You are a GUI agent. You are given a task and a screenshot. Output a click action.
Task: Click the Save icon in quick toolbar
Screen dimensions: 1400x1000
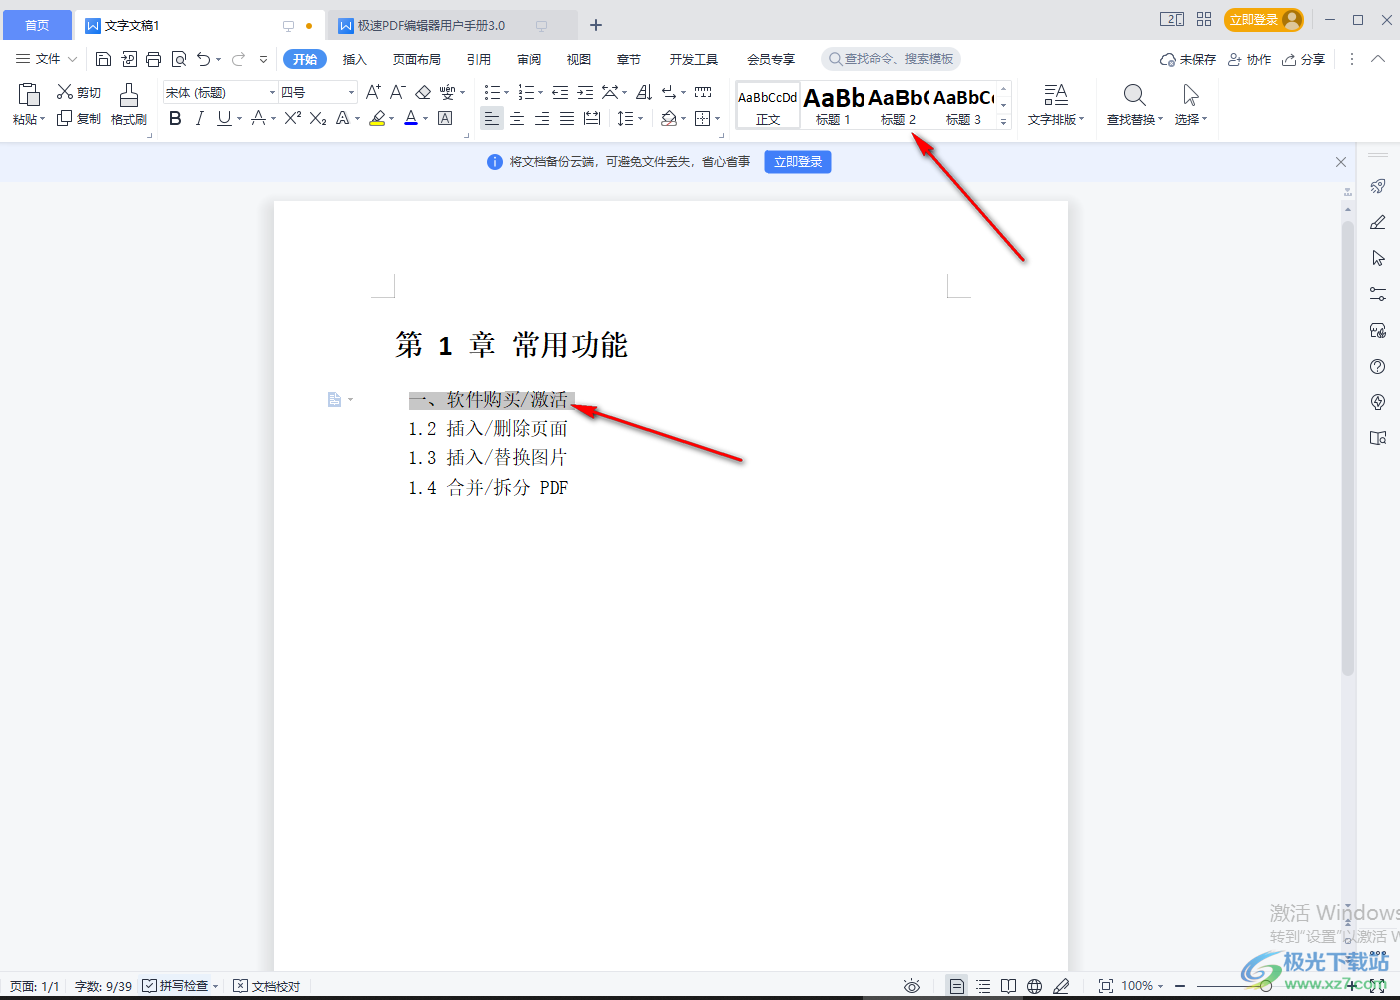tap(103, 59)
